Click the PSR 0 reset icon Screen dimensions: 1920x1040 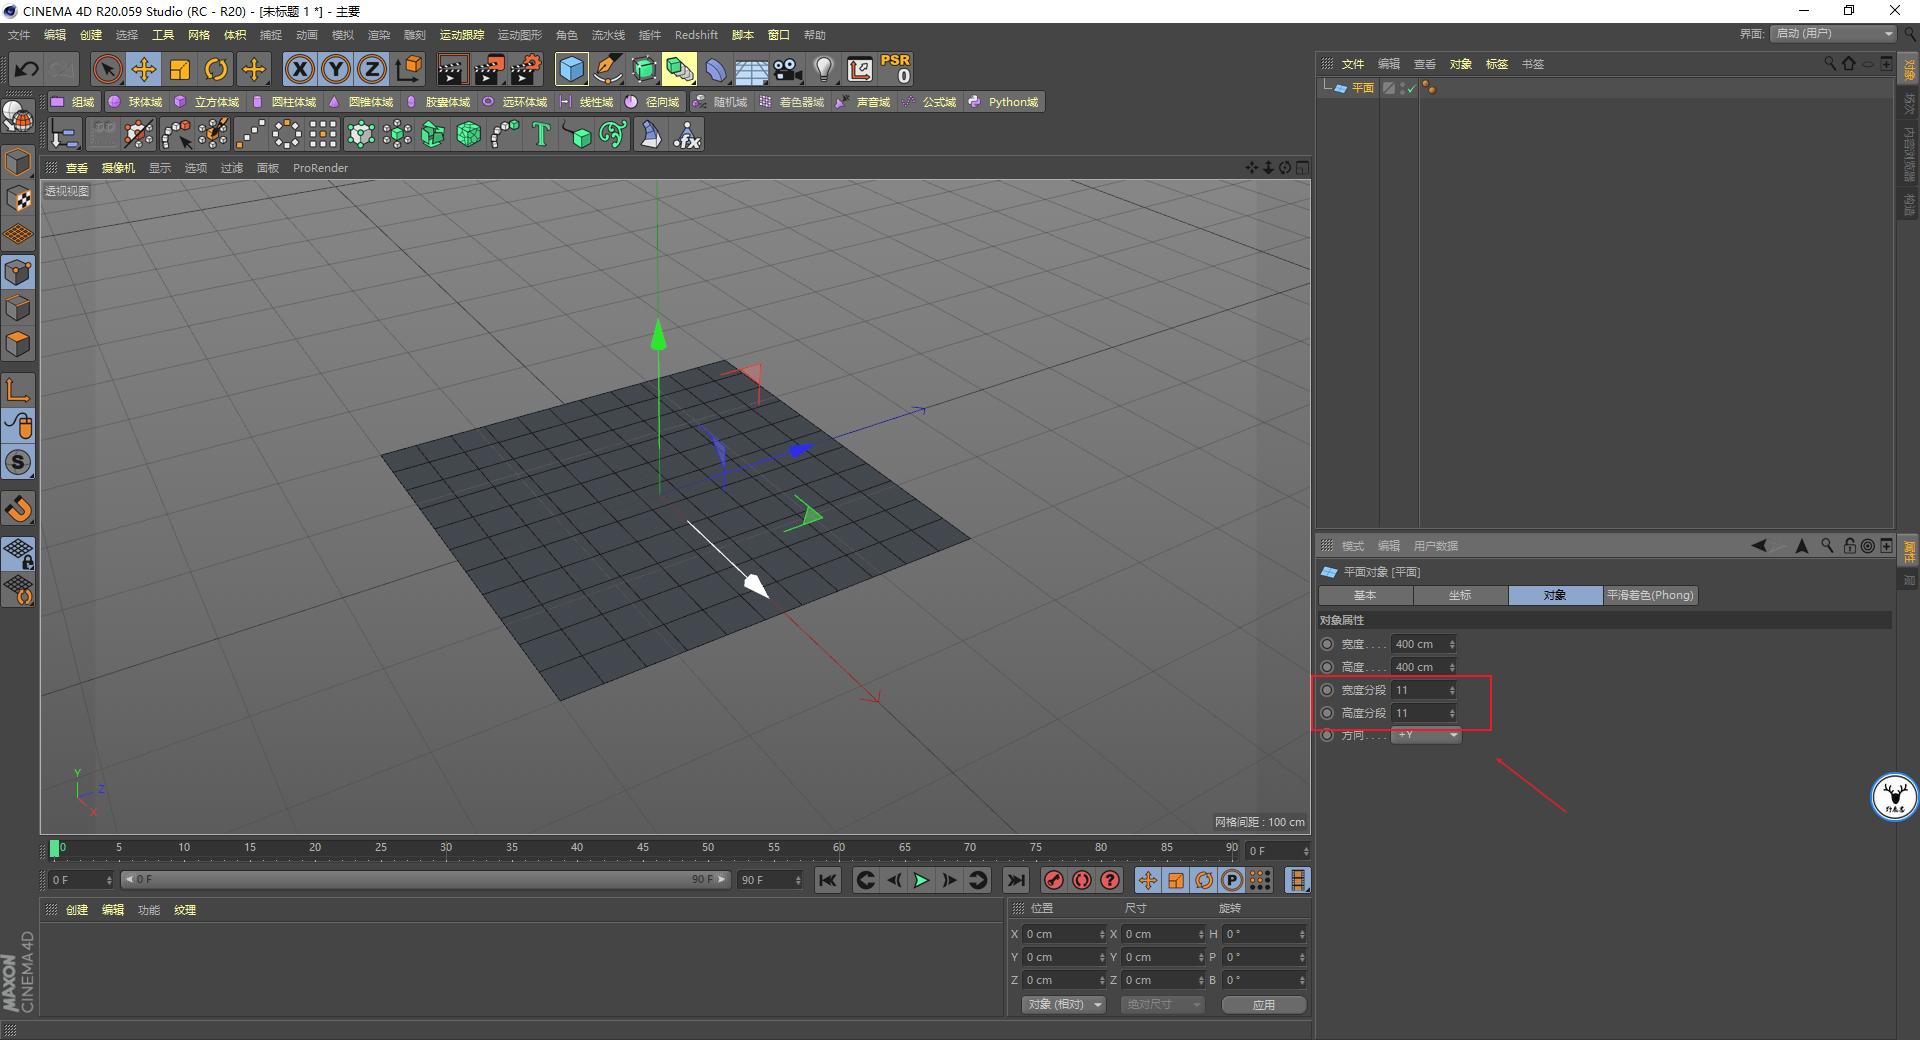coord(895,69)
